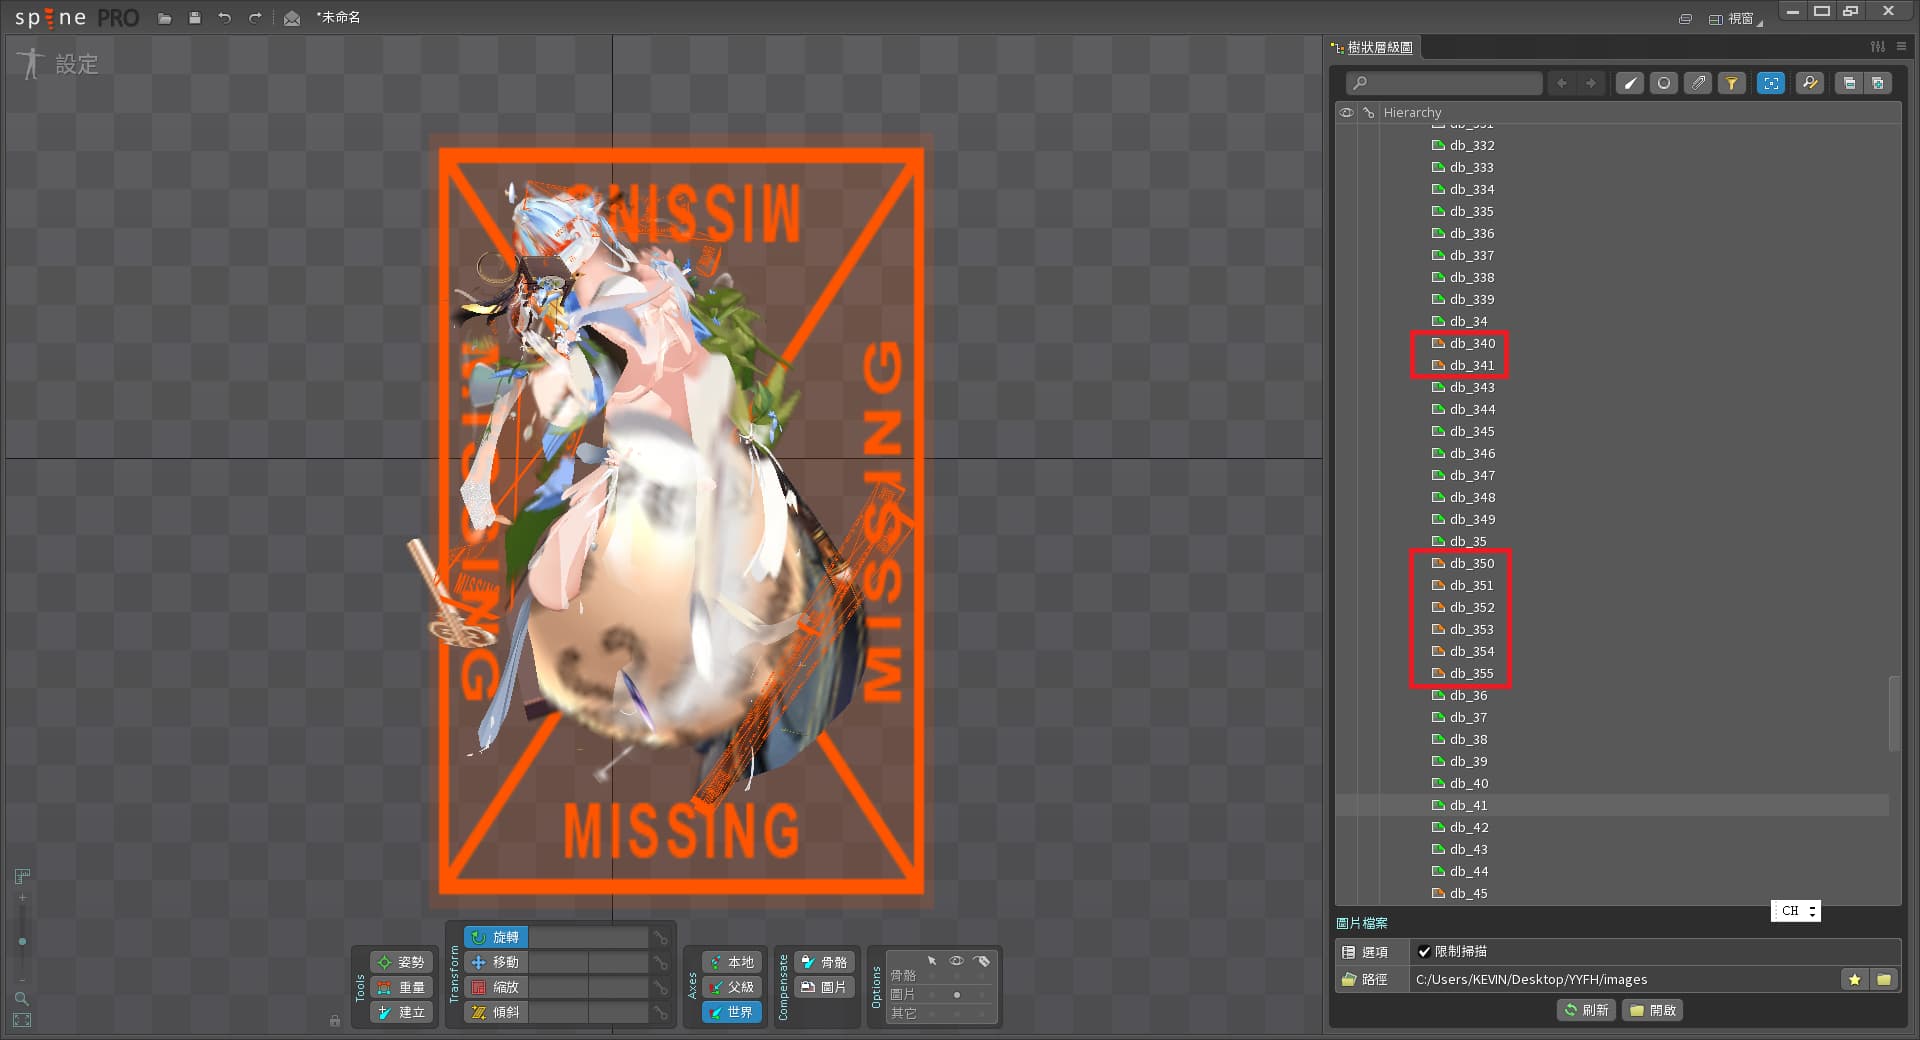Click the images path field
Screen dimensions: 1920x1040
[1625, 979]
